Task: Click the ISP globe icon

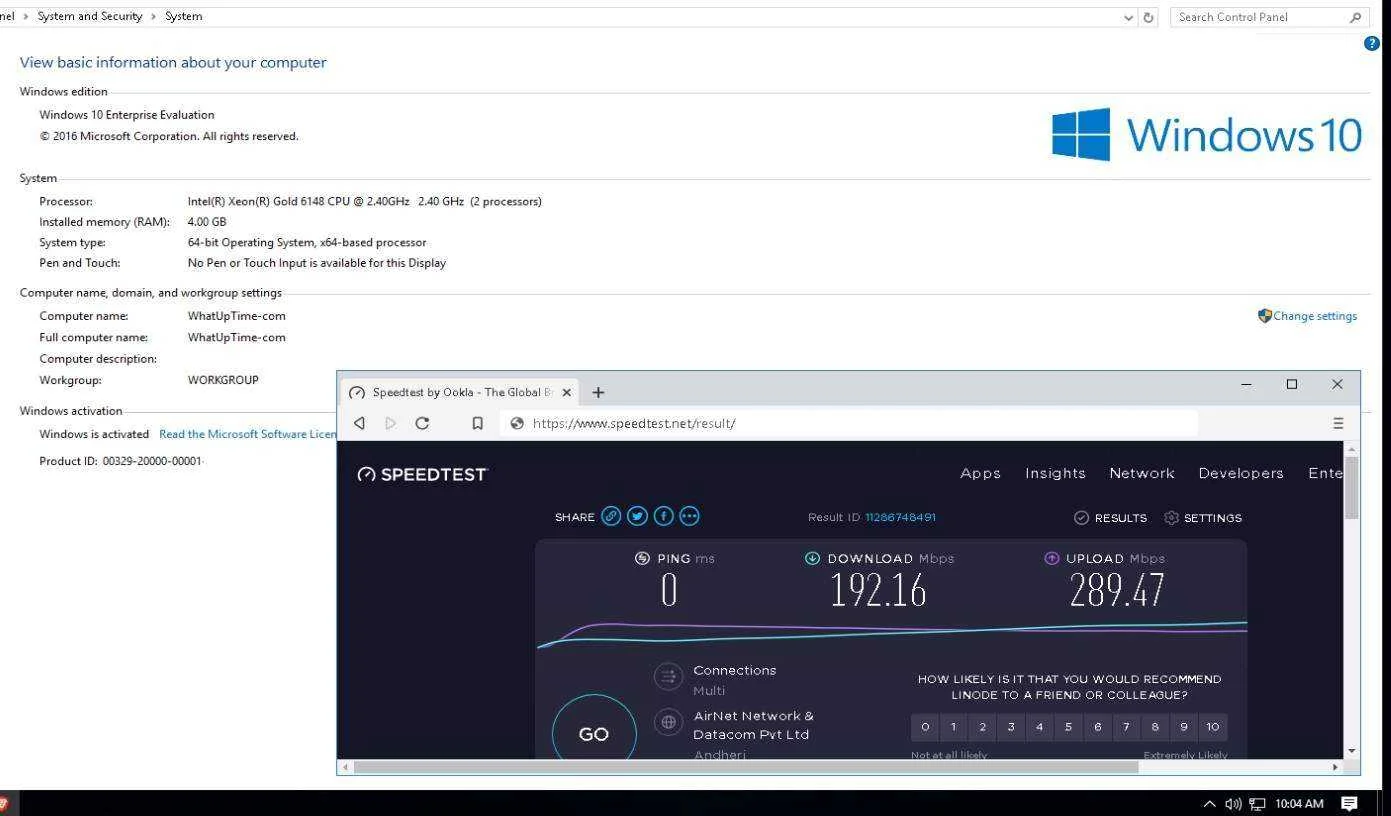Action: 668,722
